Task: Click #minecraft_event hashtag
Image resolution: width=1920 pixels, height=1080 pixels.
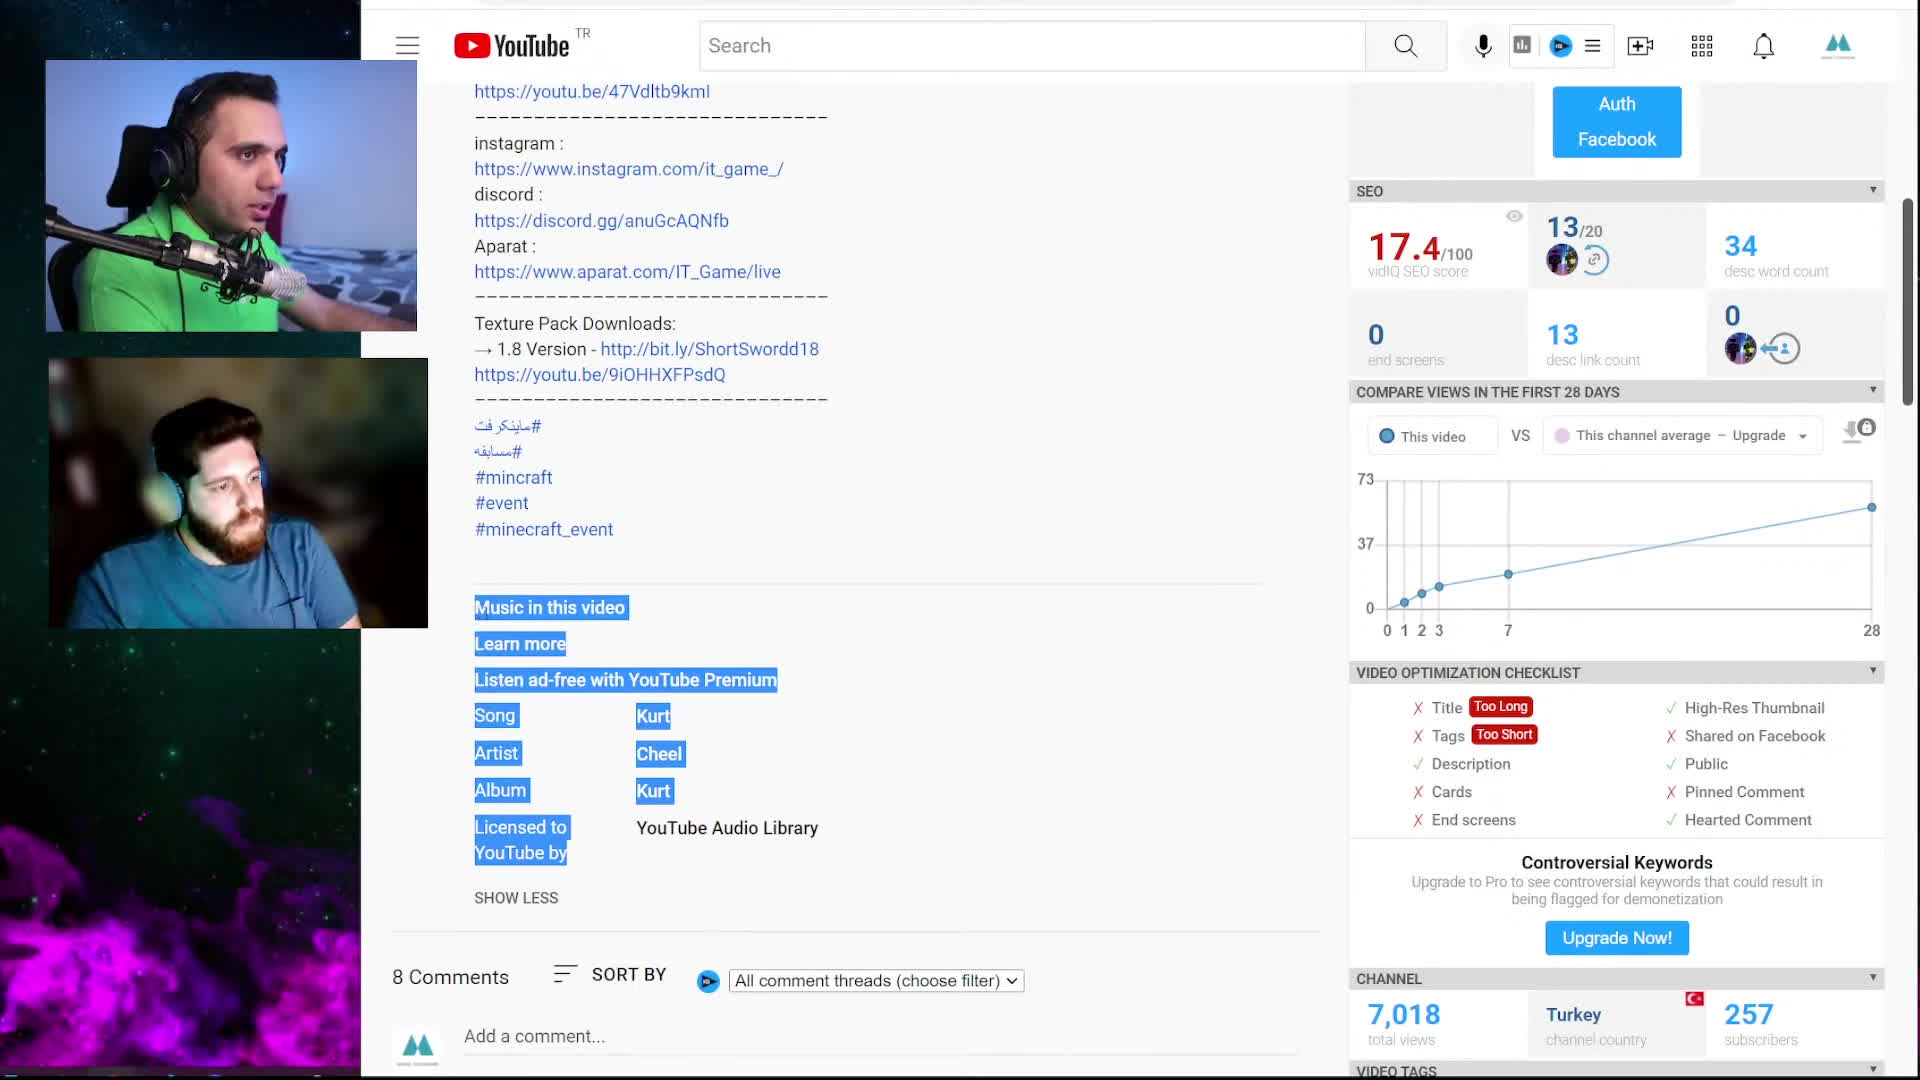Action: pos(543,530)
